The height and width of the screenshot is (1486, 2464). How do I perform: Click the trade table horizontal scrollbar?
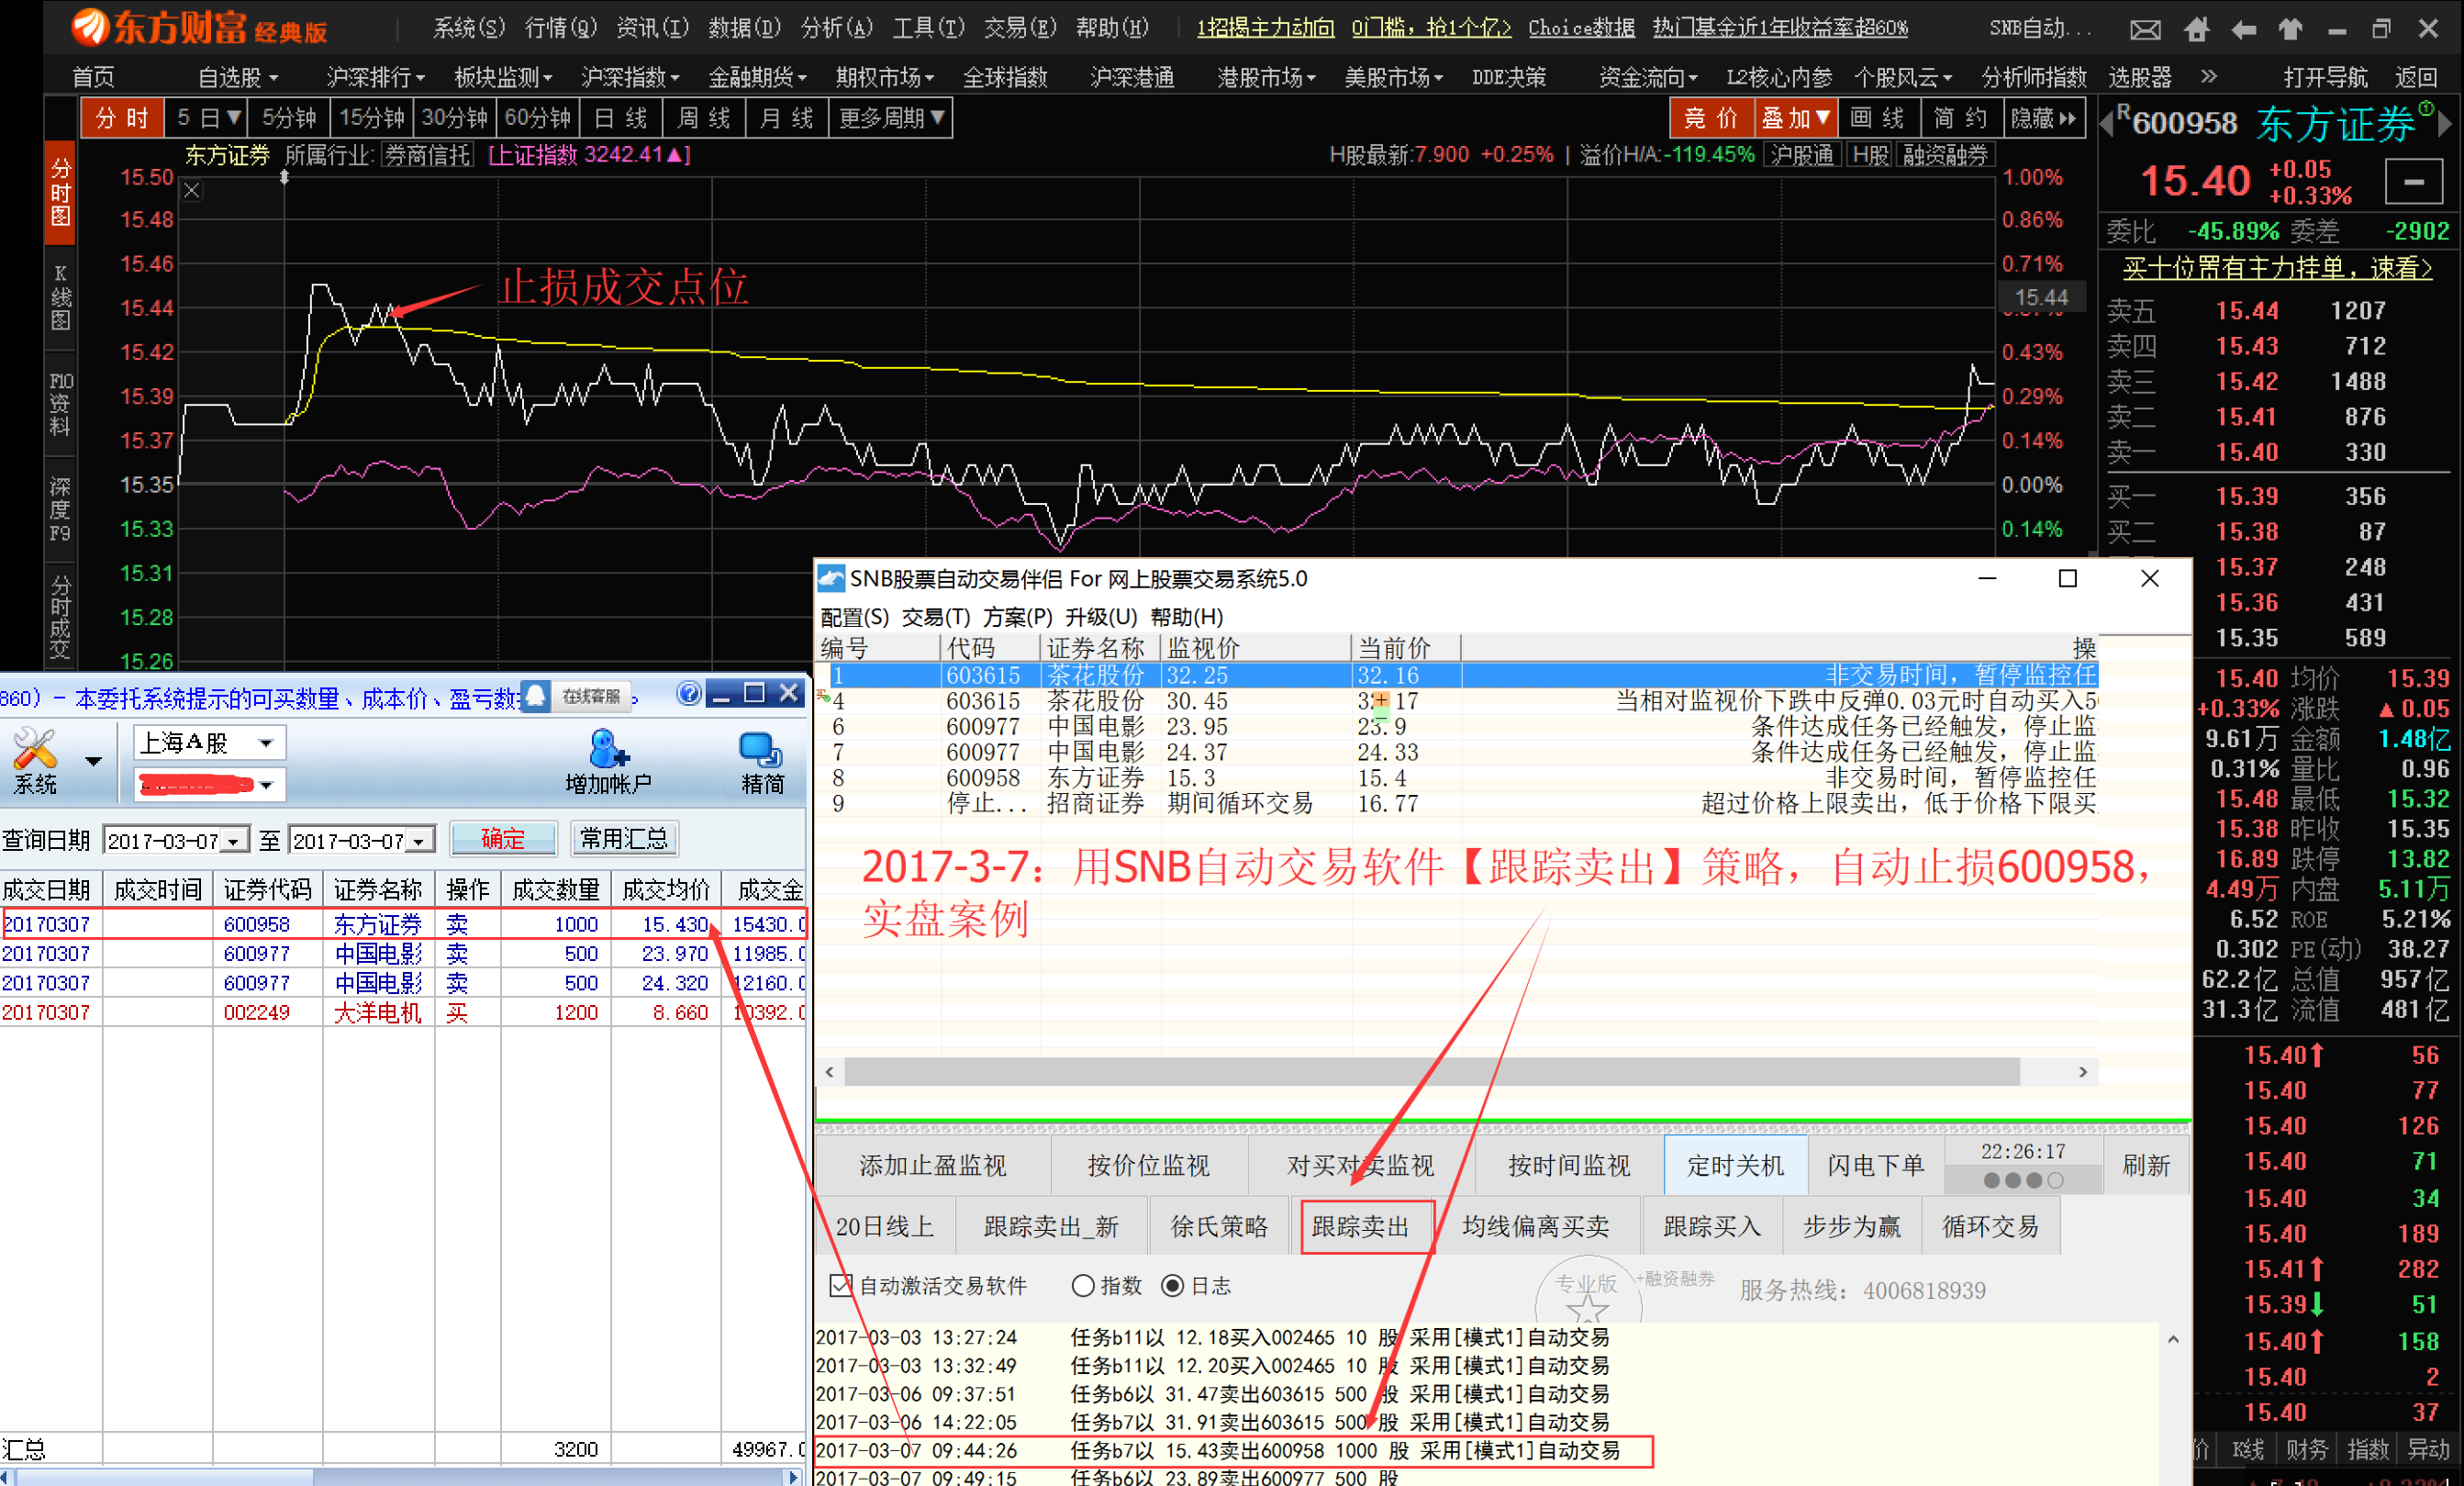(165, 1477)
